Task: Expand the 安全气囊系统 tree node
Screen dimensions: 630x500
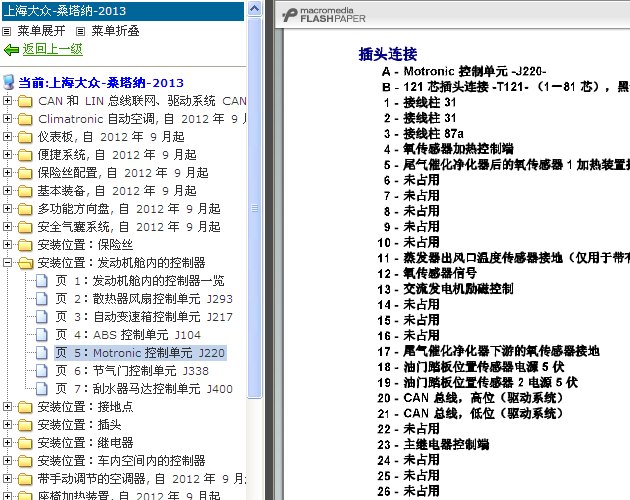Action: pos(7,226)
